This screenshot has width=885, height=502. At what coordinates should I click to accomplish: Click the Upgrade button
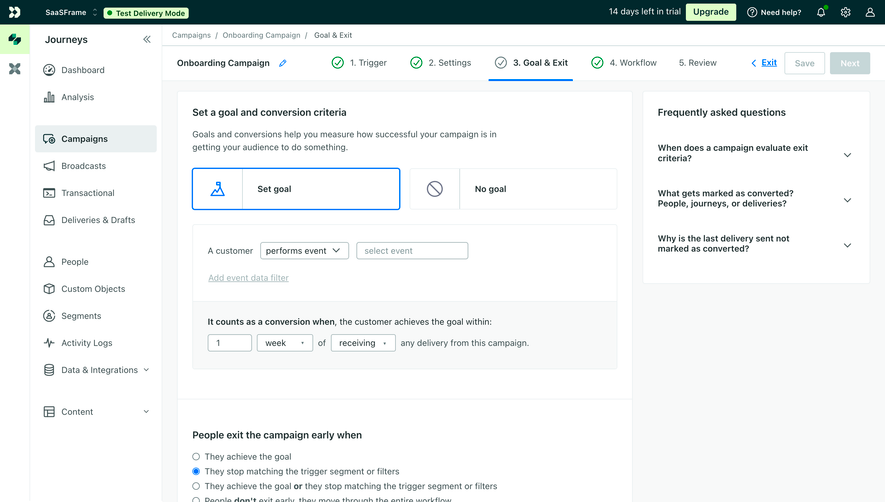711,12
